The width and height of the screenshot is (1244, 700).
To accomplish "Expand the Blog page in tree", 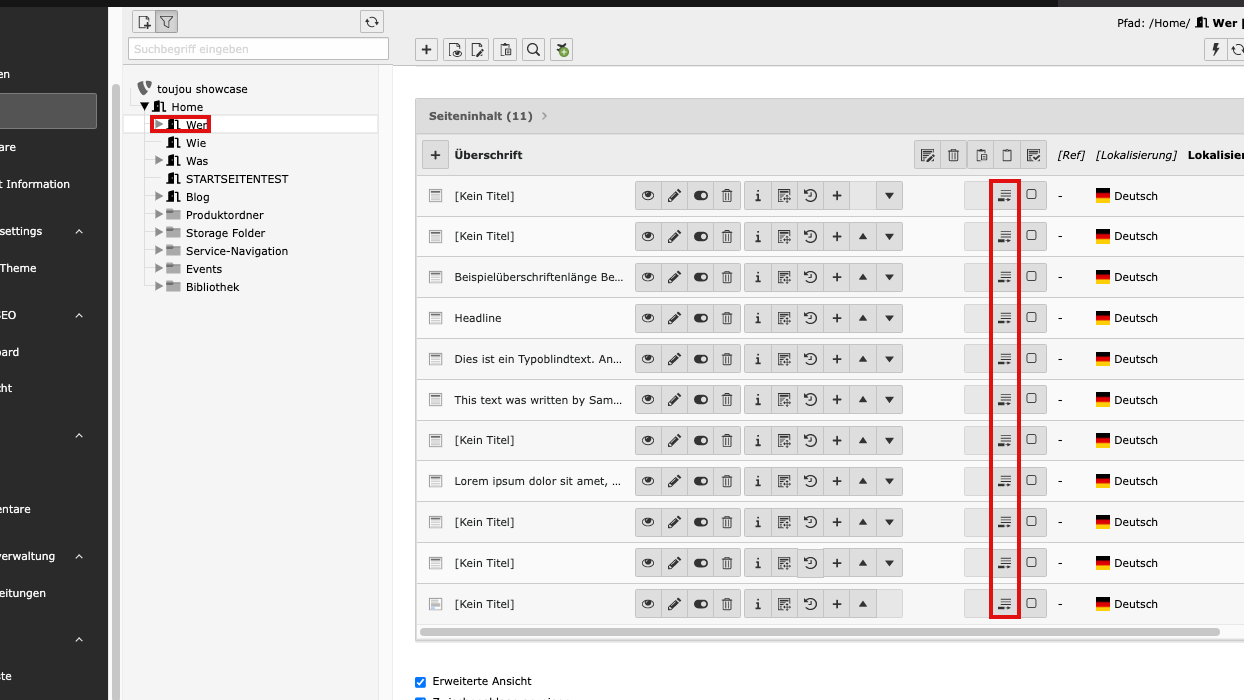I will pyautogui.click(x=159, y=196).
